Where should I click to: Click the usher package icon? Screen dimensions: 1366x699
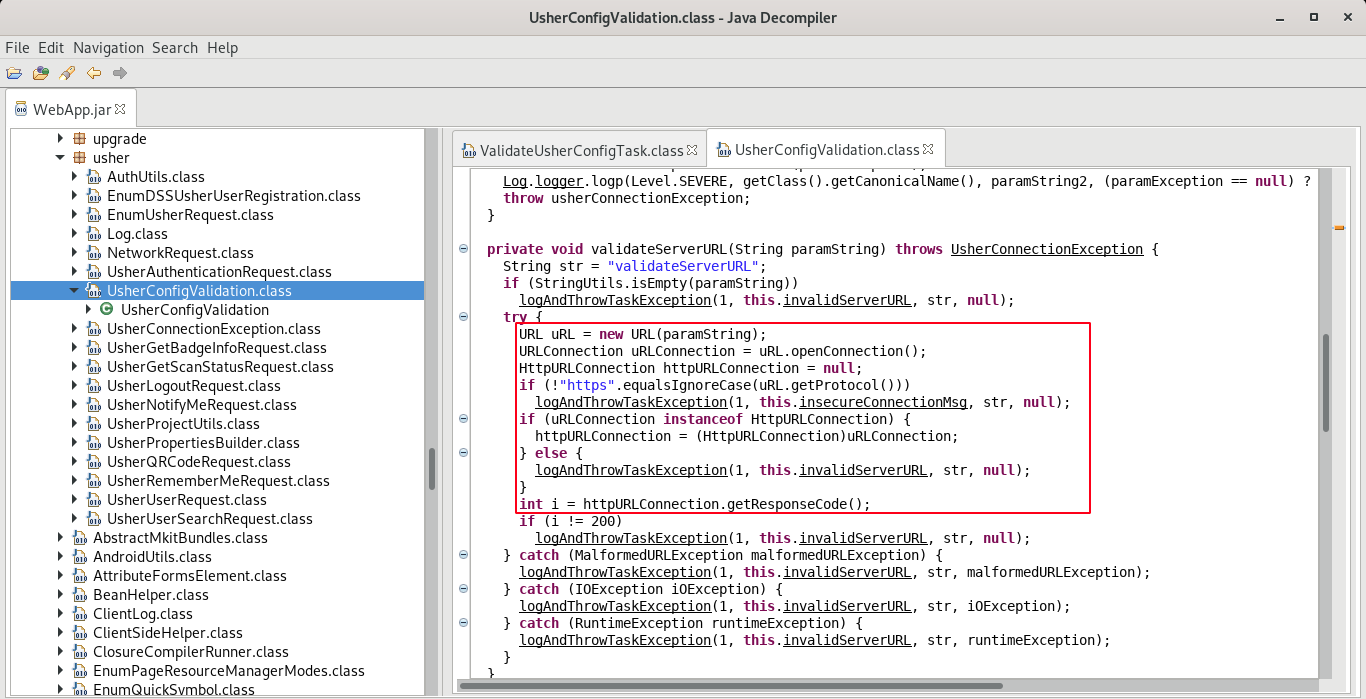point(80,158)
